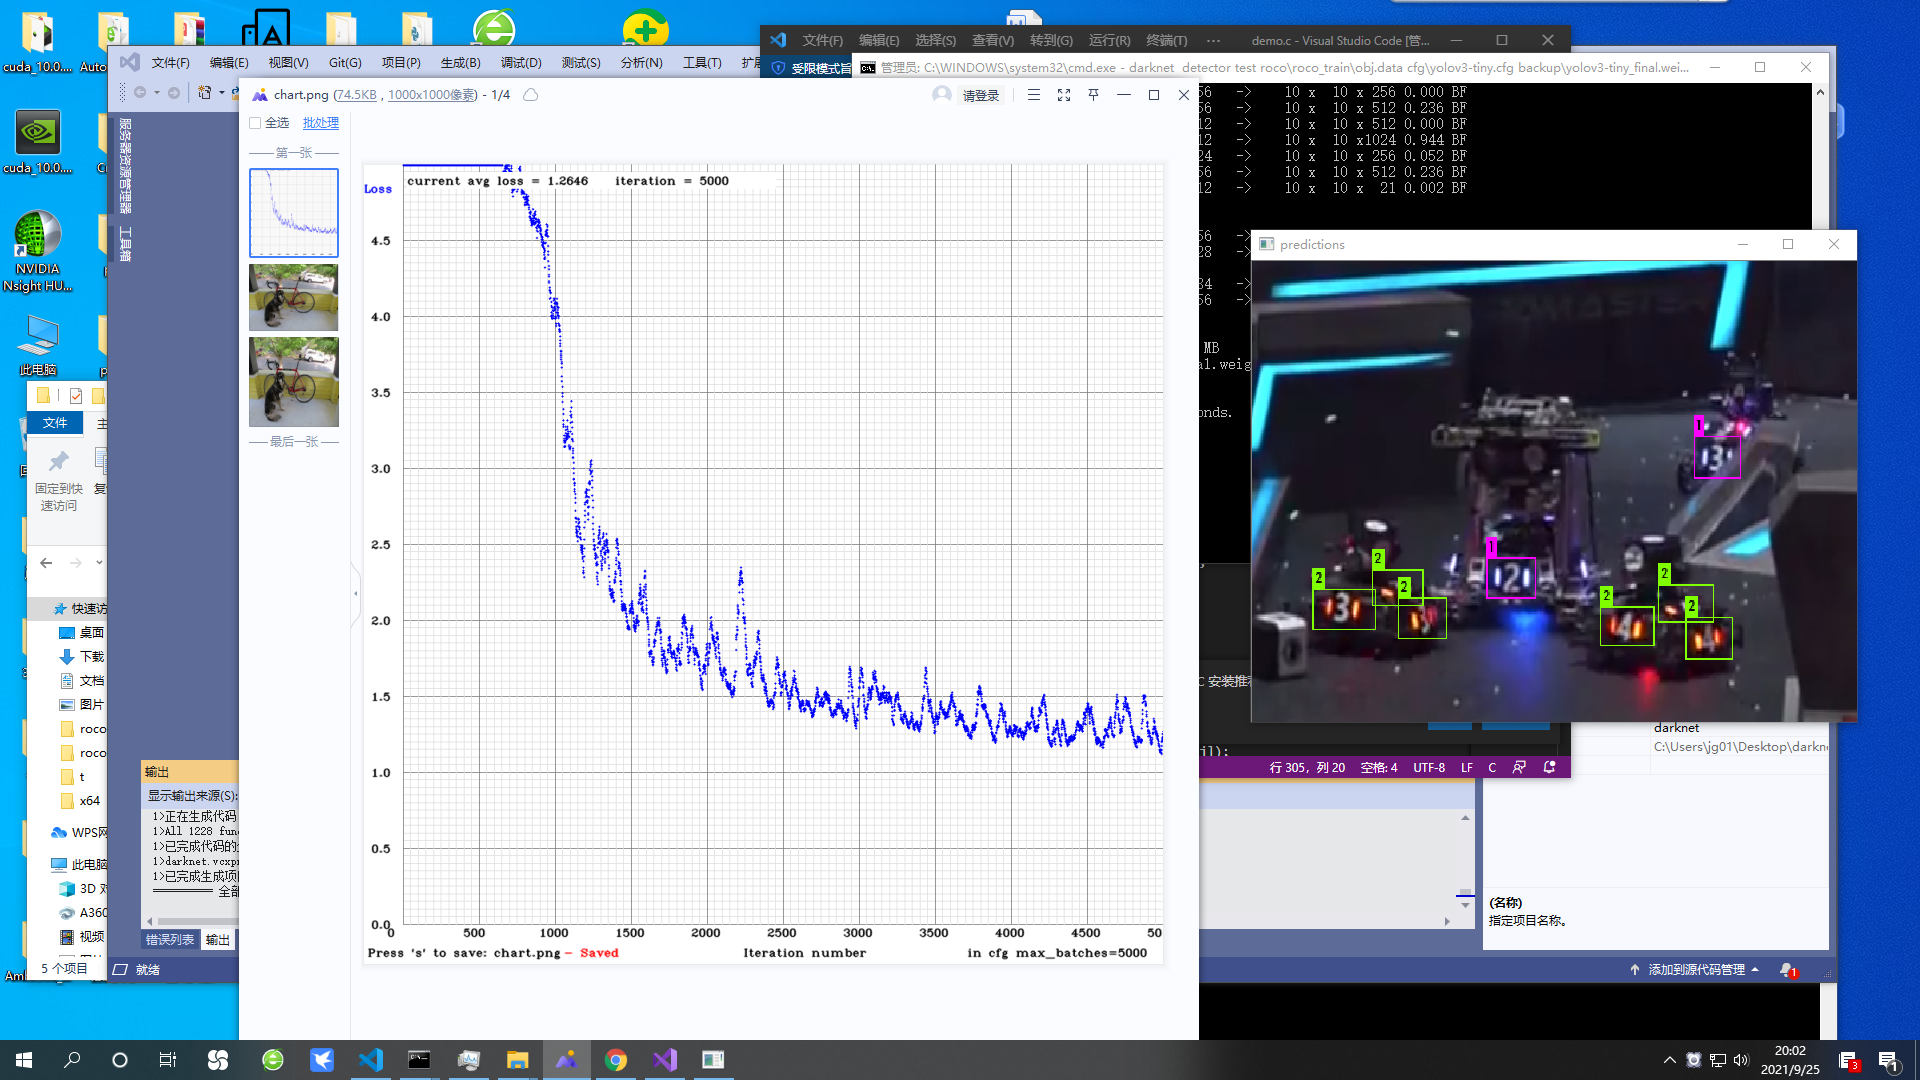The image size is (1920, 1080).
Task: Open 生成(B) menu in Visual Studio
Action: coord(460,63)
